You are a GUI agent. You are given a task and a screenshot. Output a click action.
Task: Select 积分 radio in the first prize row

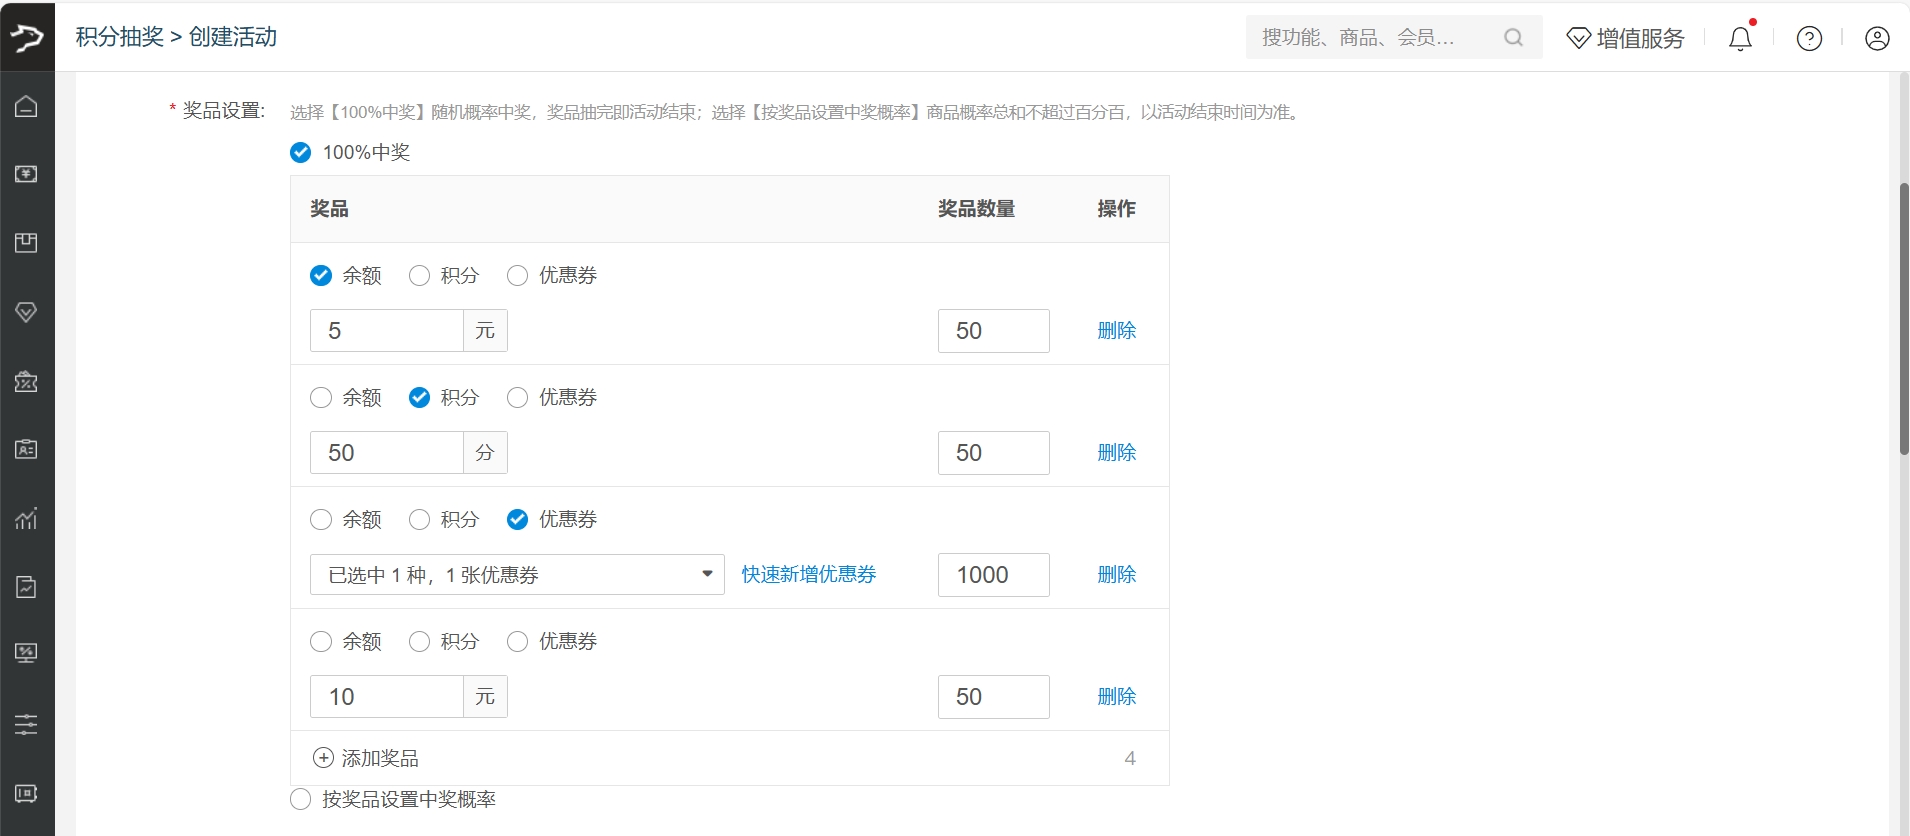pyautogui.click(x=420, y=275)
